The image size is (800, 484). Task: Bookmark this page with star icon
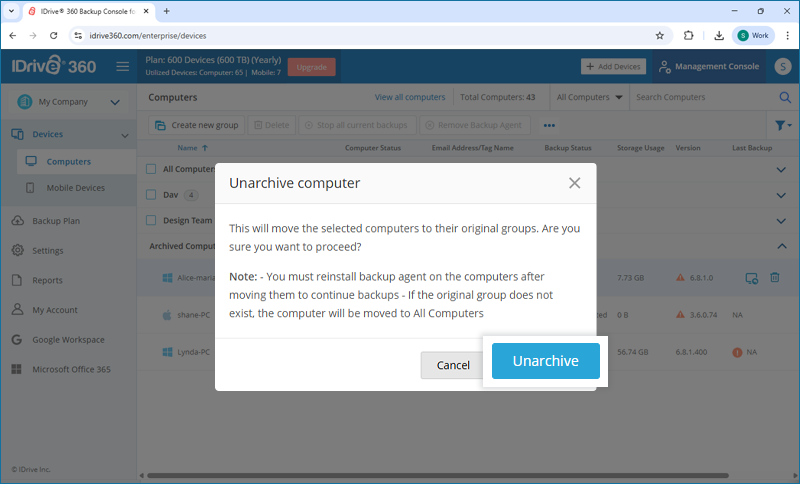click(660, 36)
